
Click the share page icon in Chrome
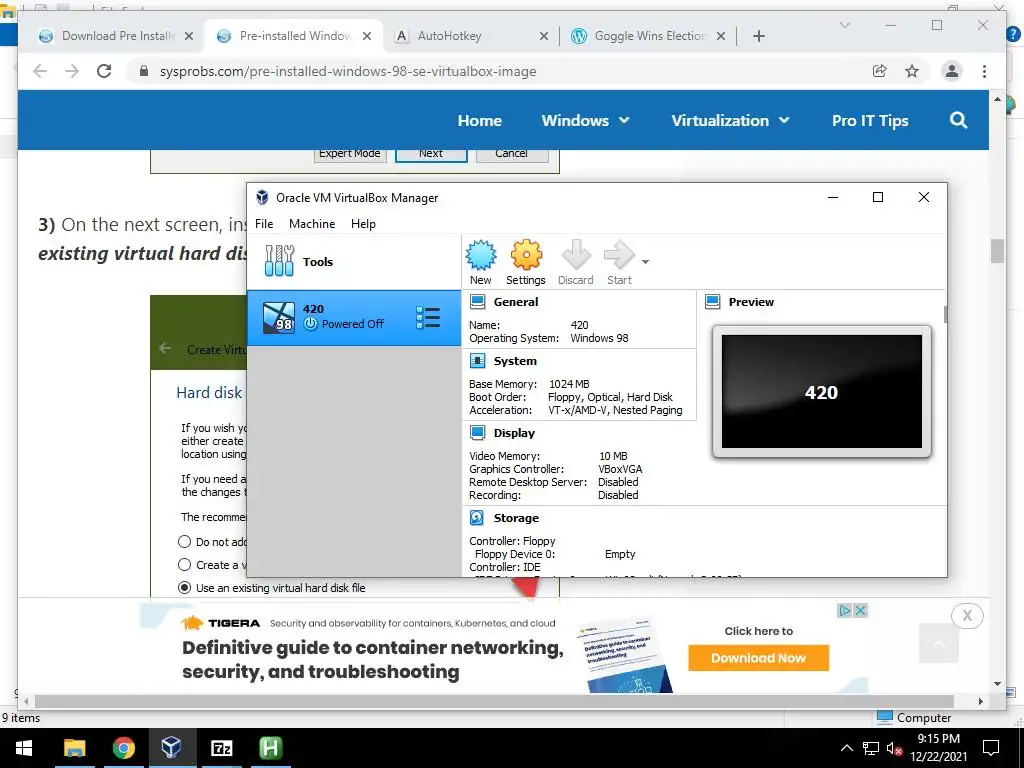click(880, 71)
